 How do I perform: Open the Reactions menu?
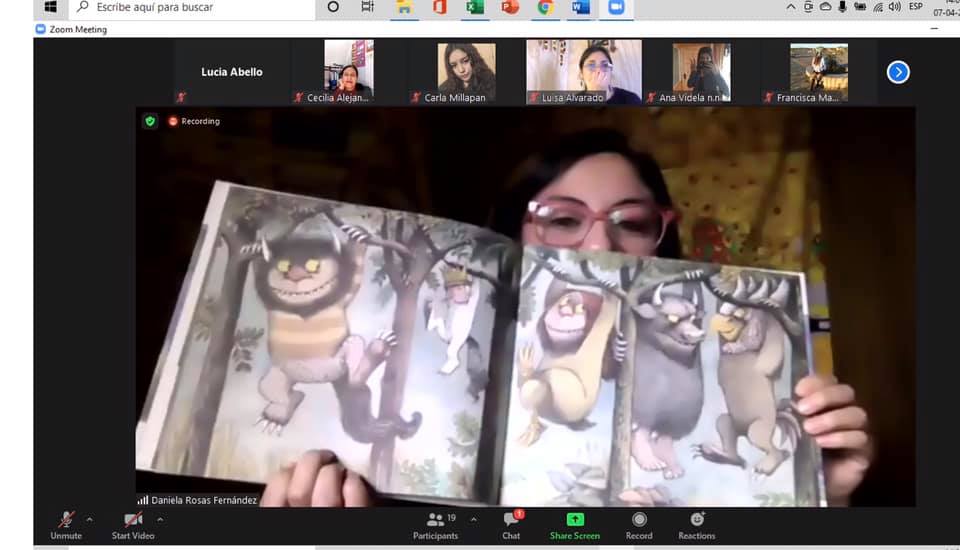[x=697, y=524]
